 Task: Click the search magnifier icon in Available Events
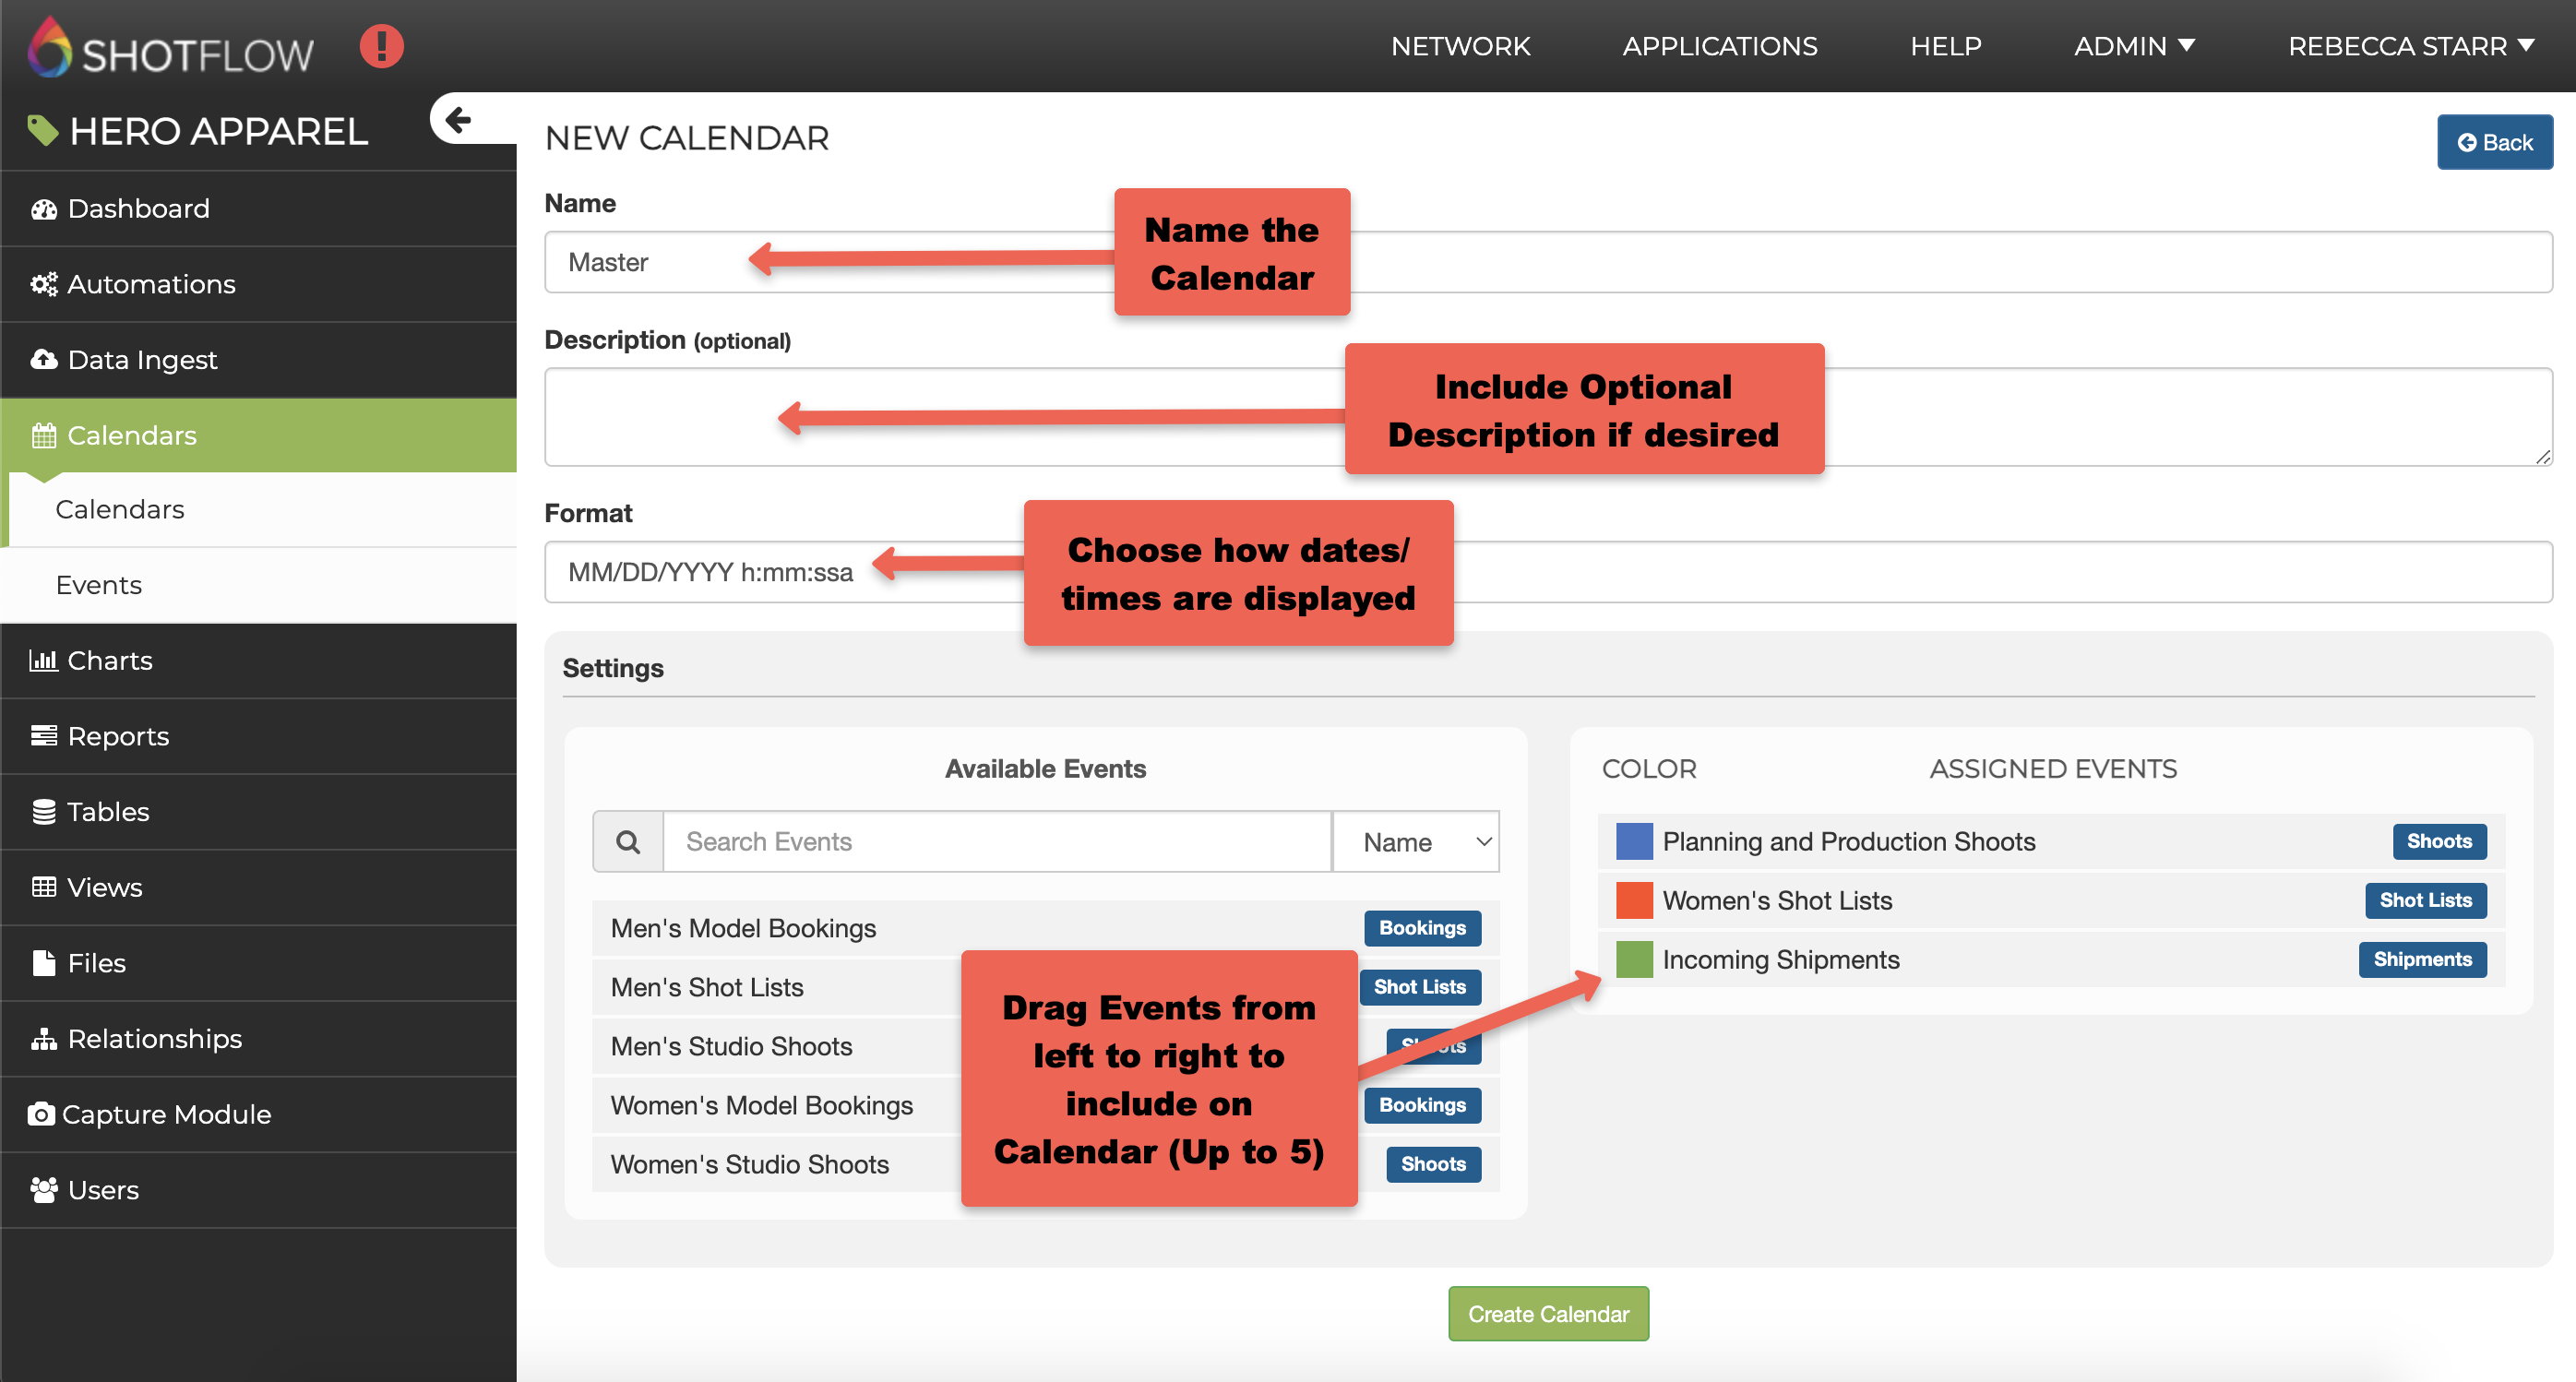click(x=628, y=842)
